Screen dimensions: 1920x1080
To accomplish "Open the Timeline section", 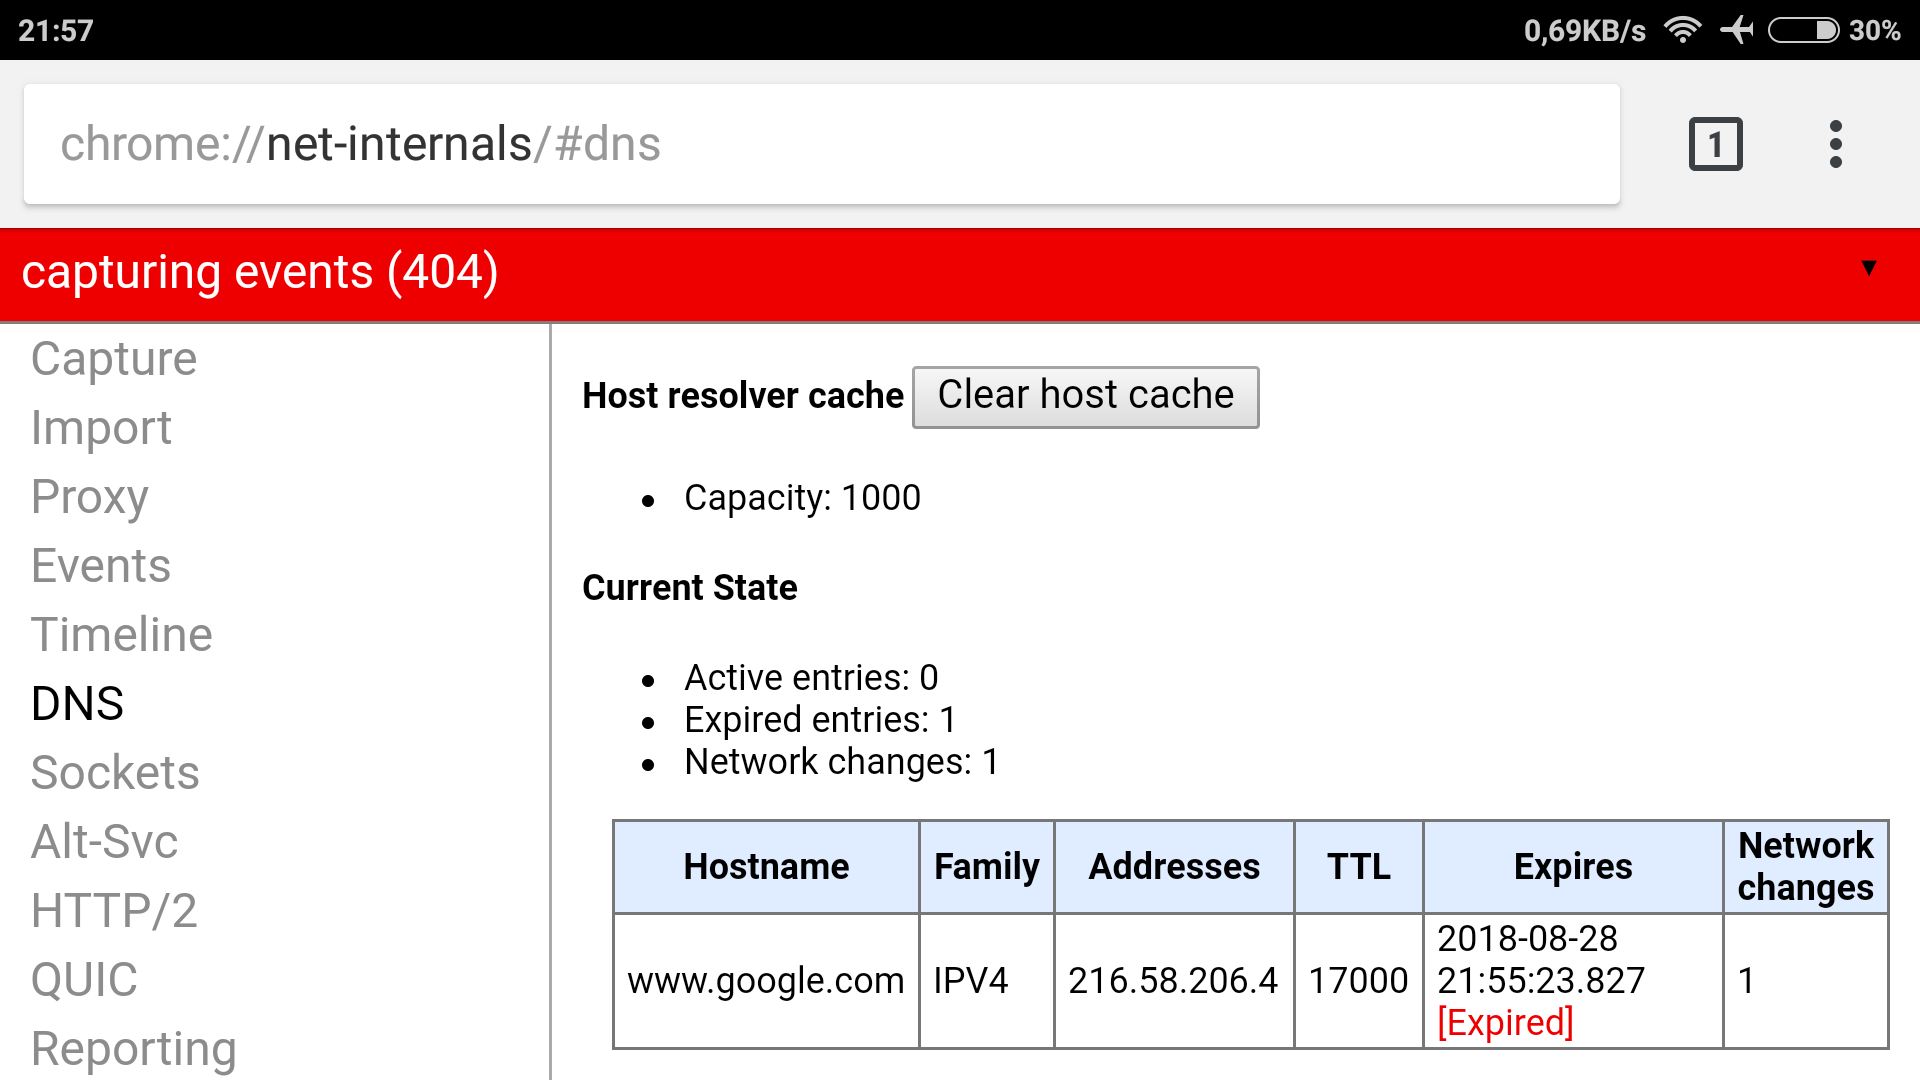I will (x=121, y=635).
